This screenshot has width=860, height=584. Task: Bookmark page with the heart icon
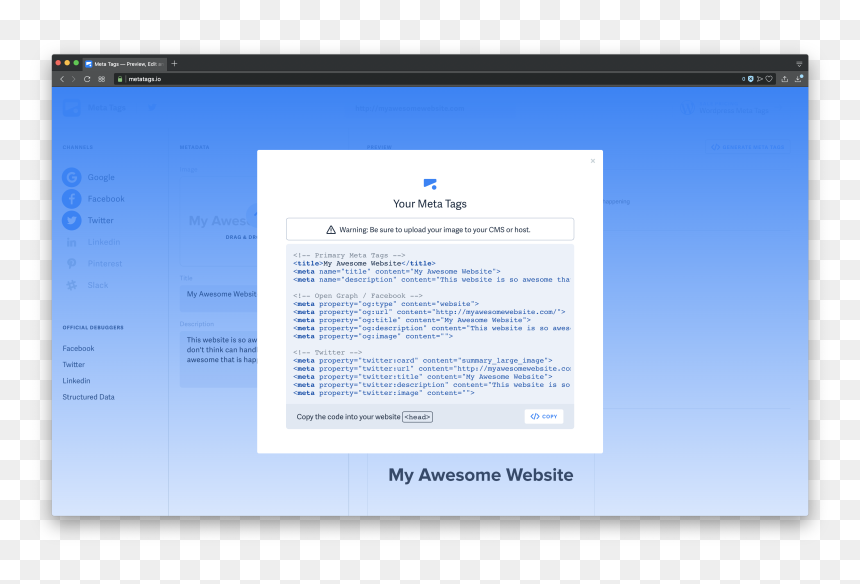[x=769, y=79]
